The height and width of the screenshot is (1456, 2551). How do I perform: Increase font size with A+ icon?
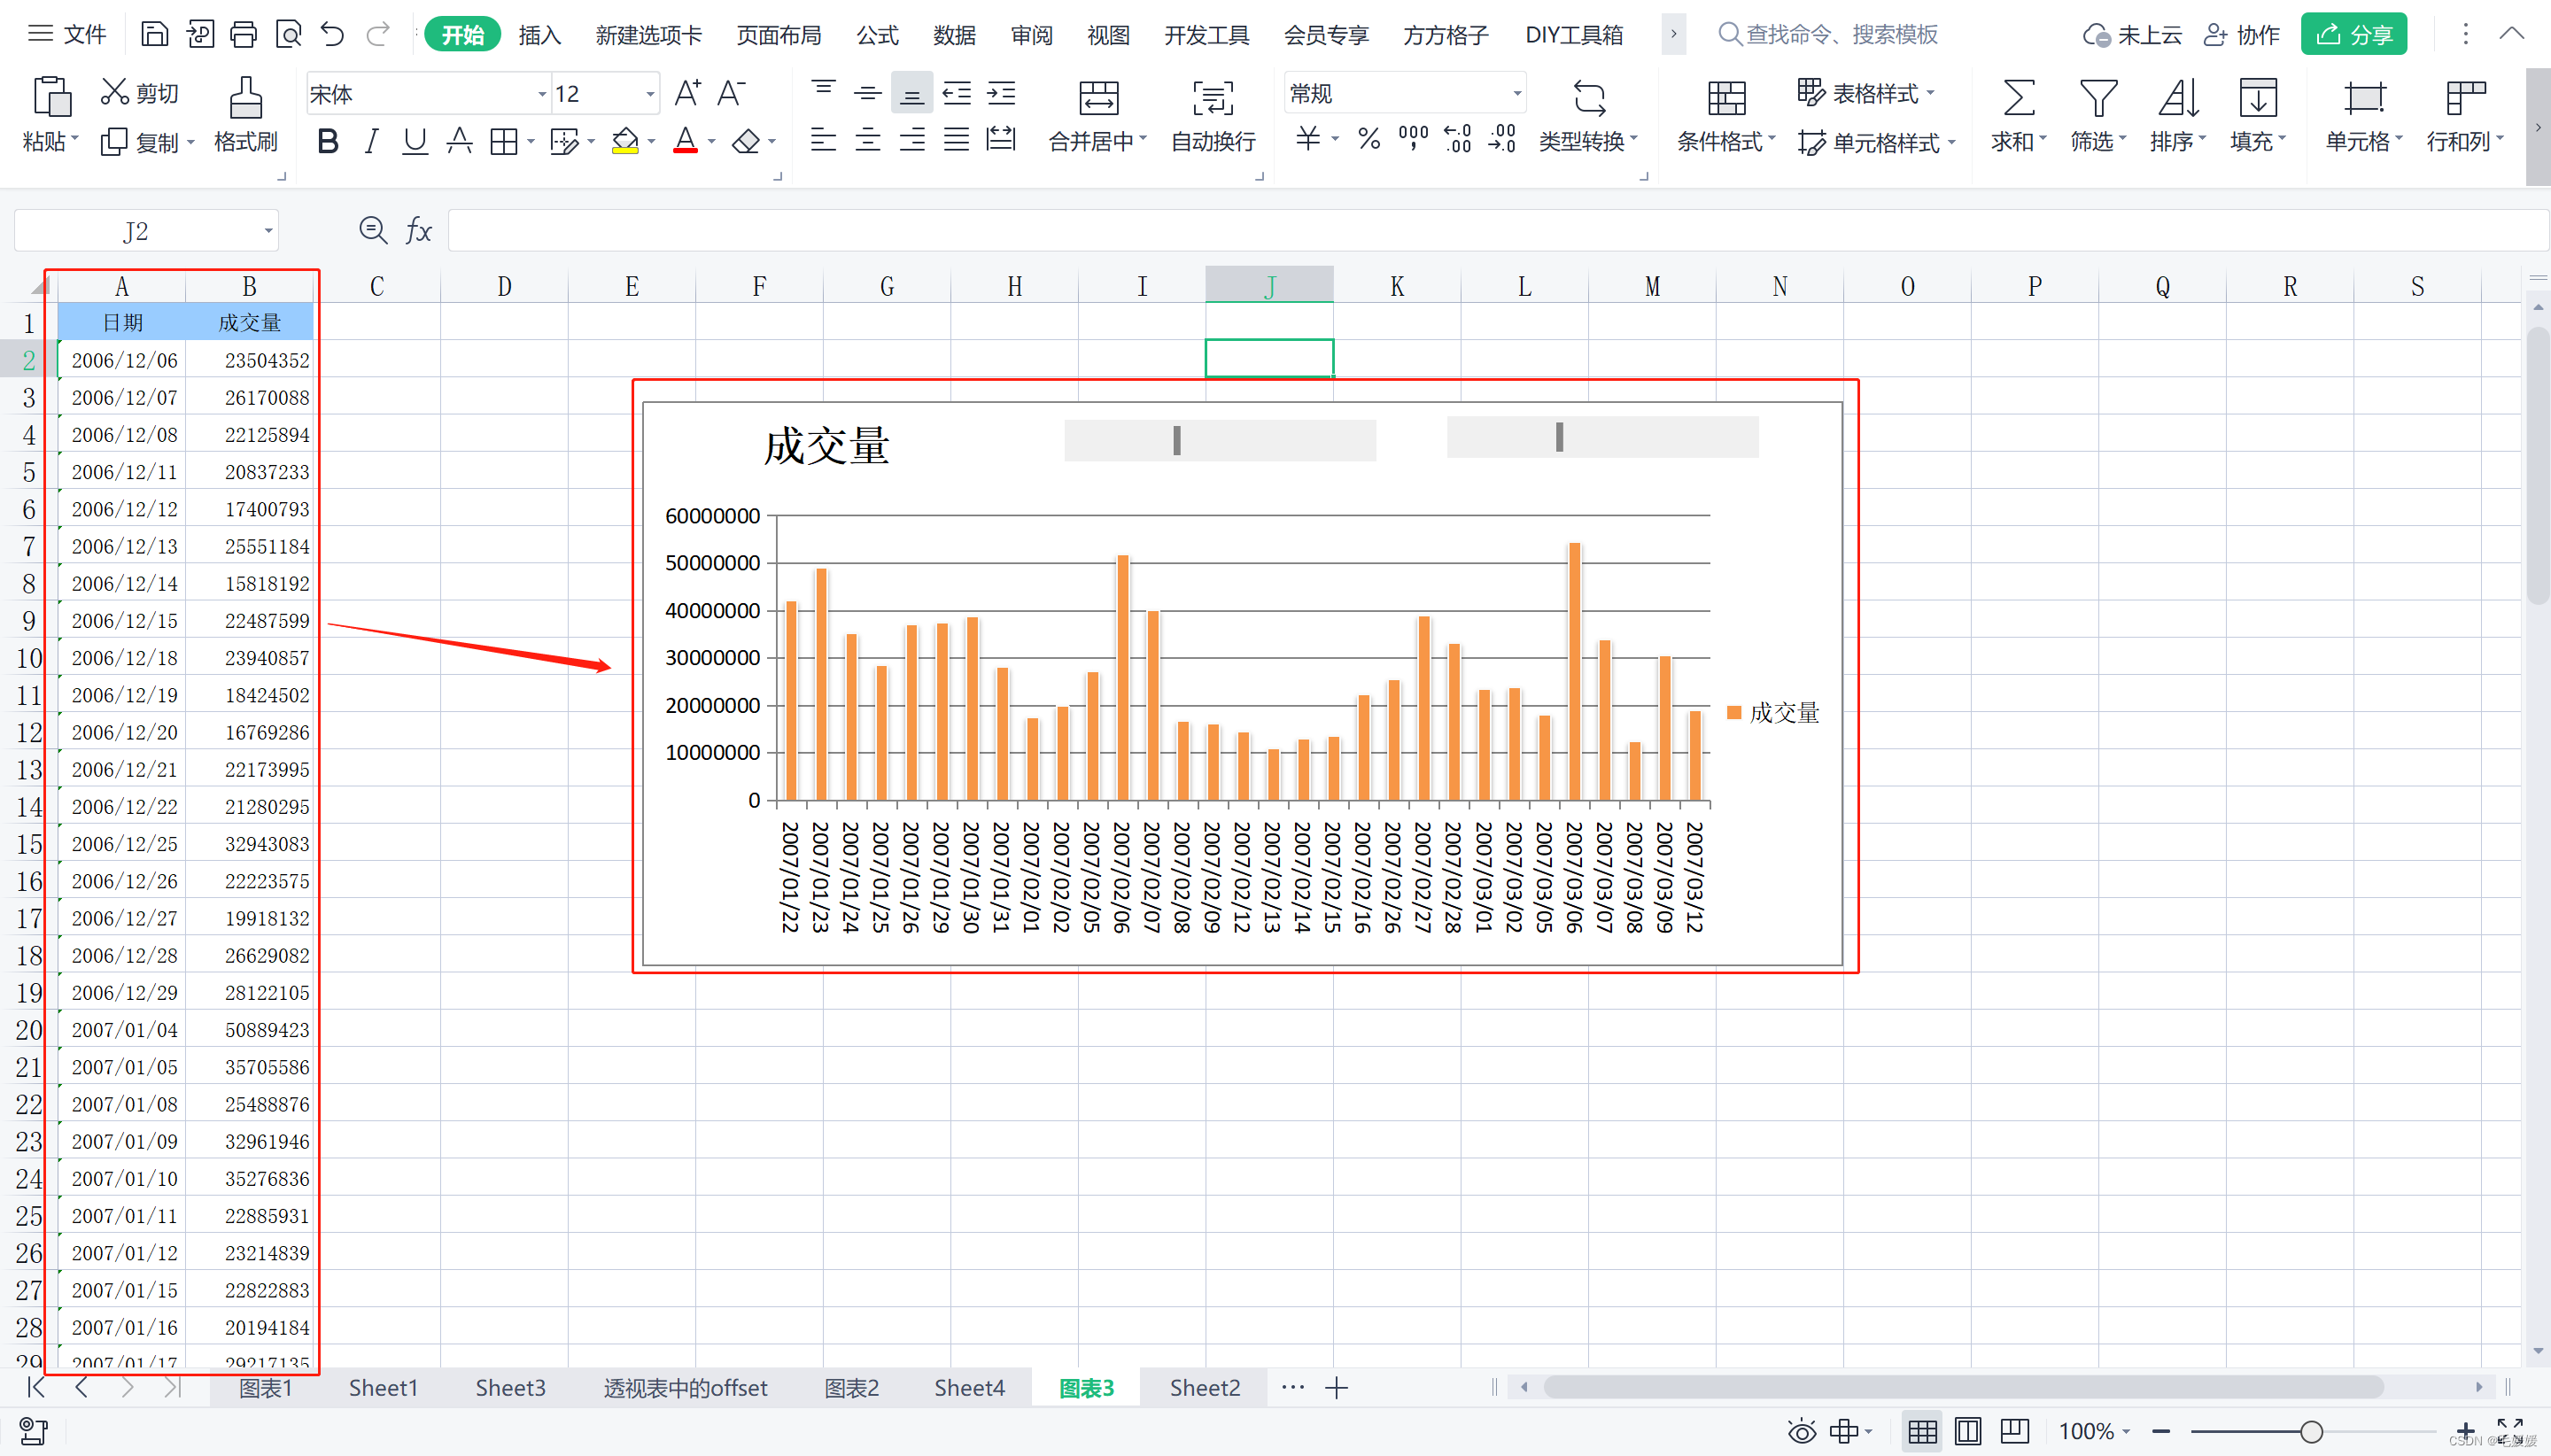[x=687, y=93]
